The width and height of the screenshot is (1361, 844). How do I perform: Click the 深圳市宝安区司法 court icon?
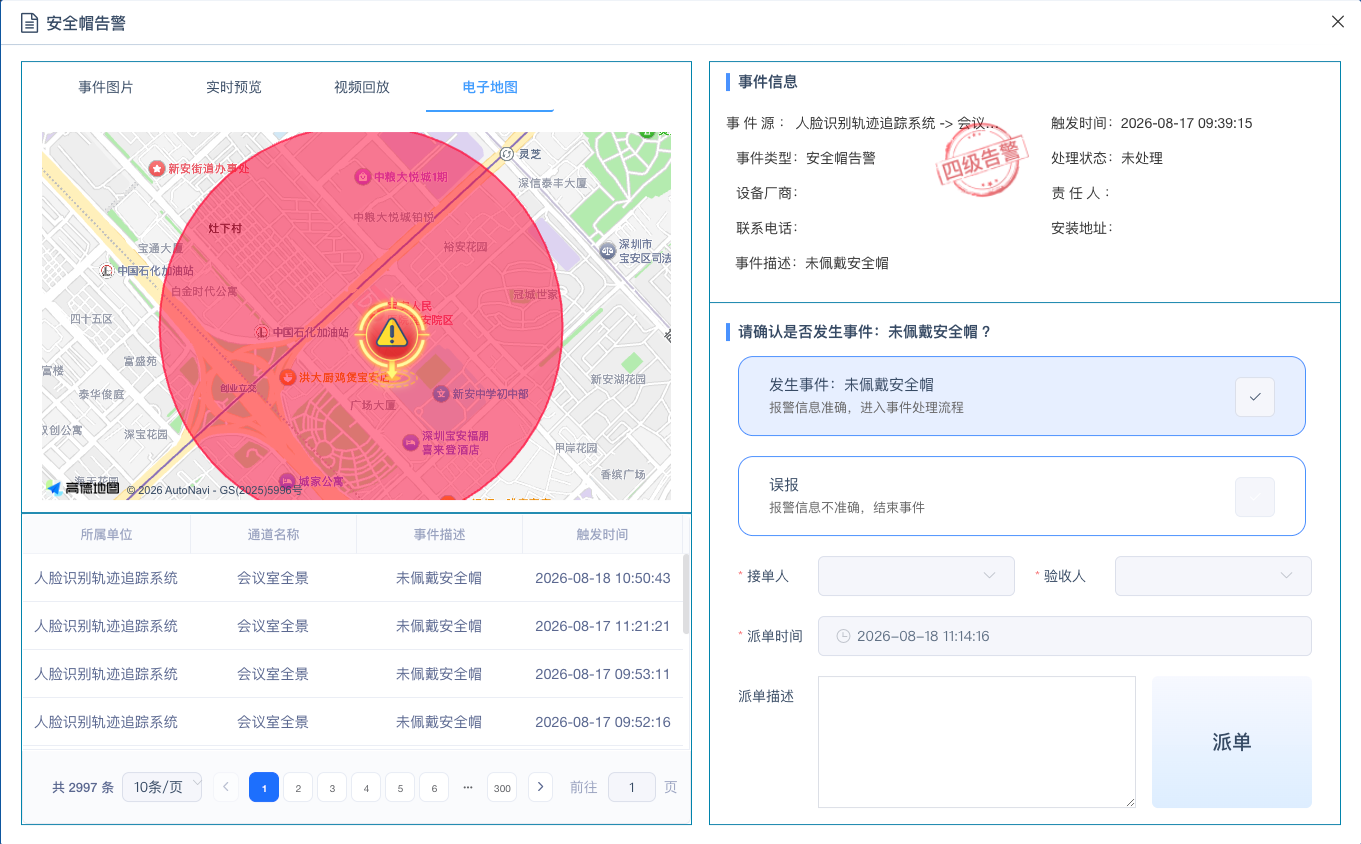[x=607, y=251]
